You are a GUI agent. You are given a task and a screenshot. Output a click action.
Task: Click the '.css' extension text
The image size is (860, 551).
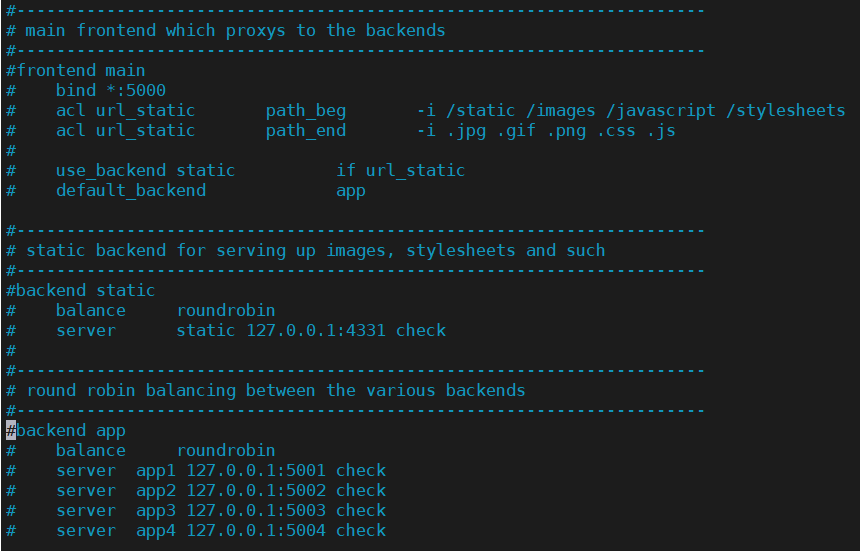click(x=616, y=131)
